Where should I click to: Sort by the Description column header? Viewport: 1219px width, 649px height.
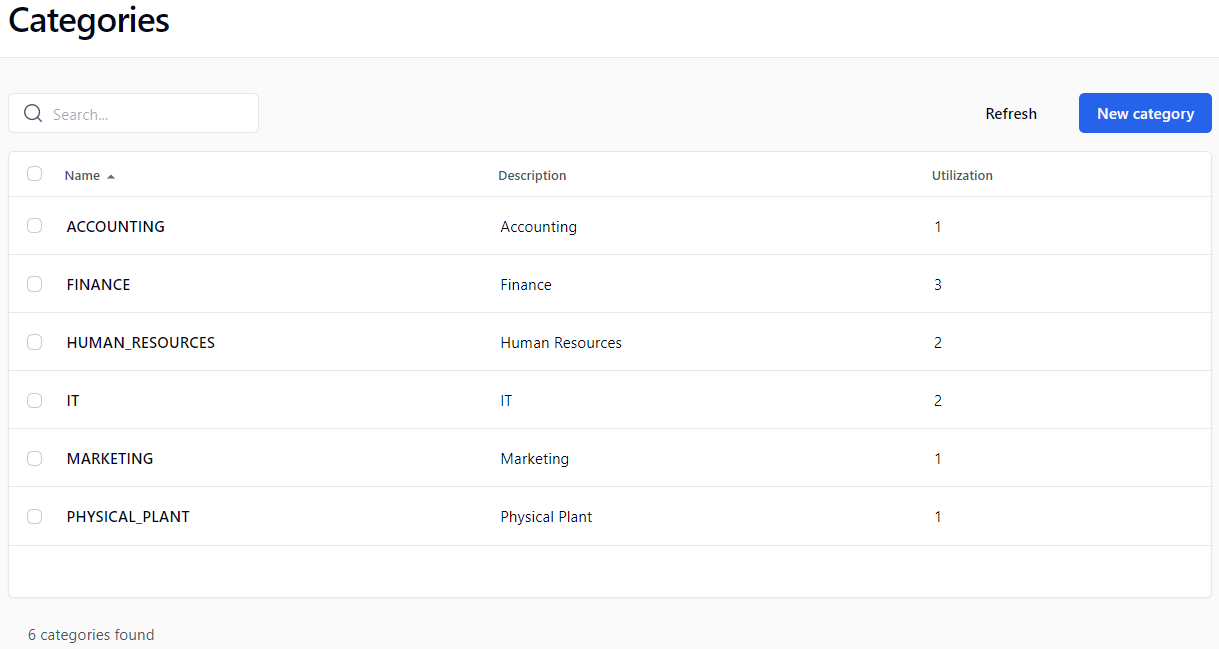[x=532, y=176]
